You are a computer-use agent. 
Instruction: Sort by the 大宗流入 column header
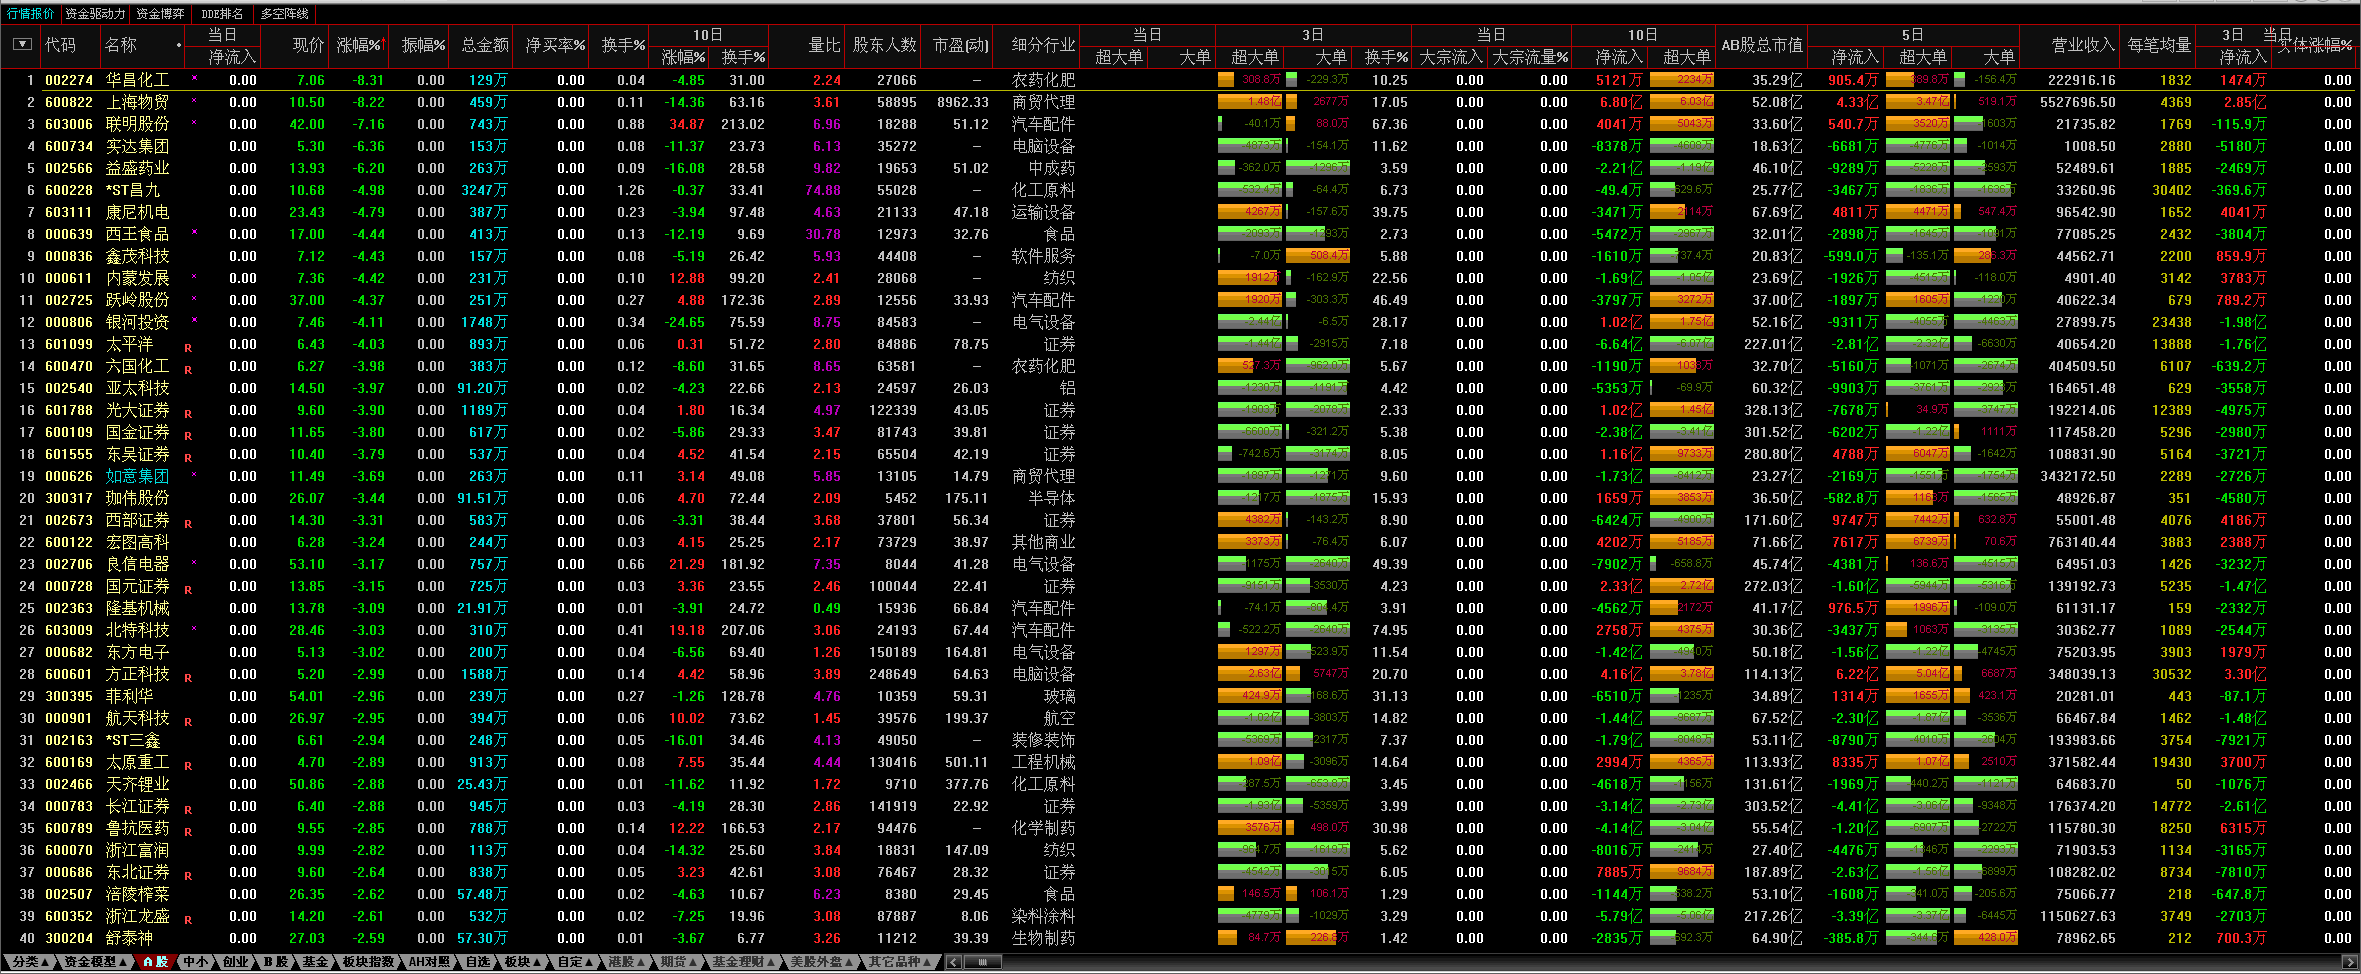(1451, 57)
